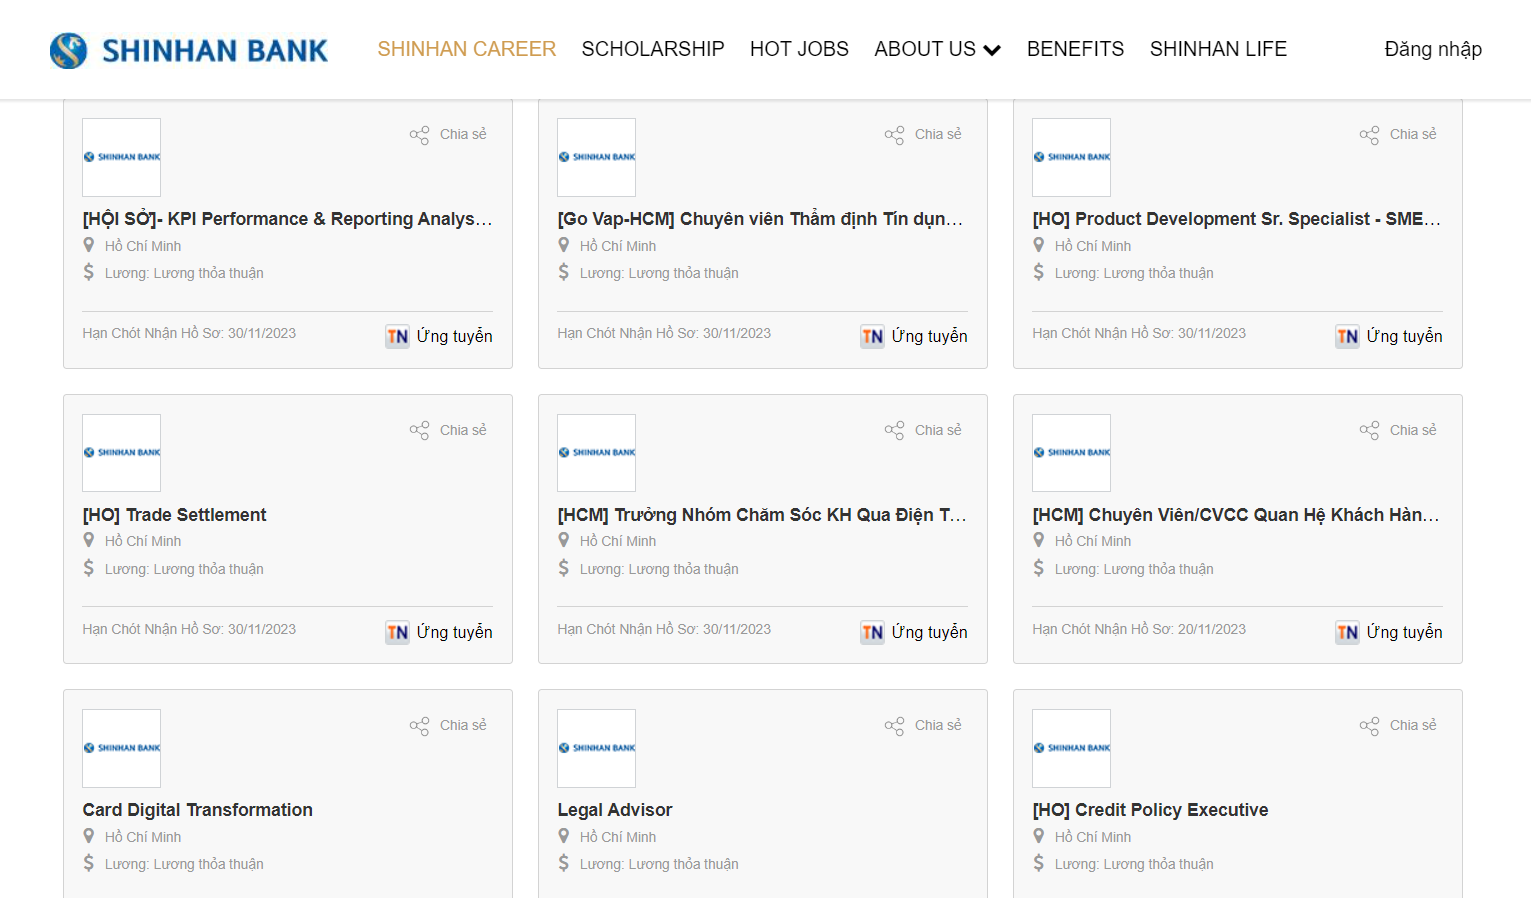Click the dollar icon on Trưởng Nhóm Chăm Sóc card
This screenshot has width=1531, height=898.
[564, 568]
